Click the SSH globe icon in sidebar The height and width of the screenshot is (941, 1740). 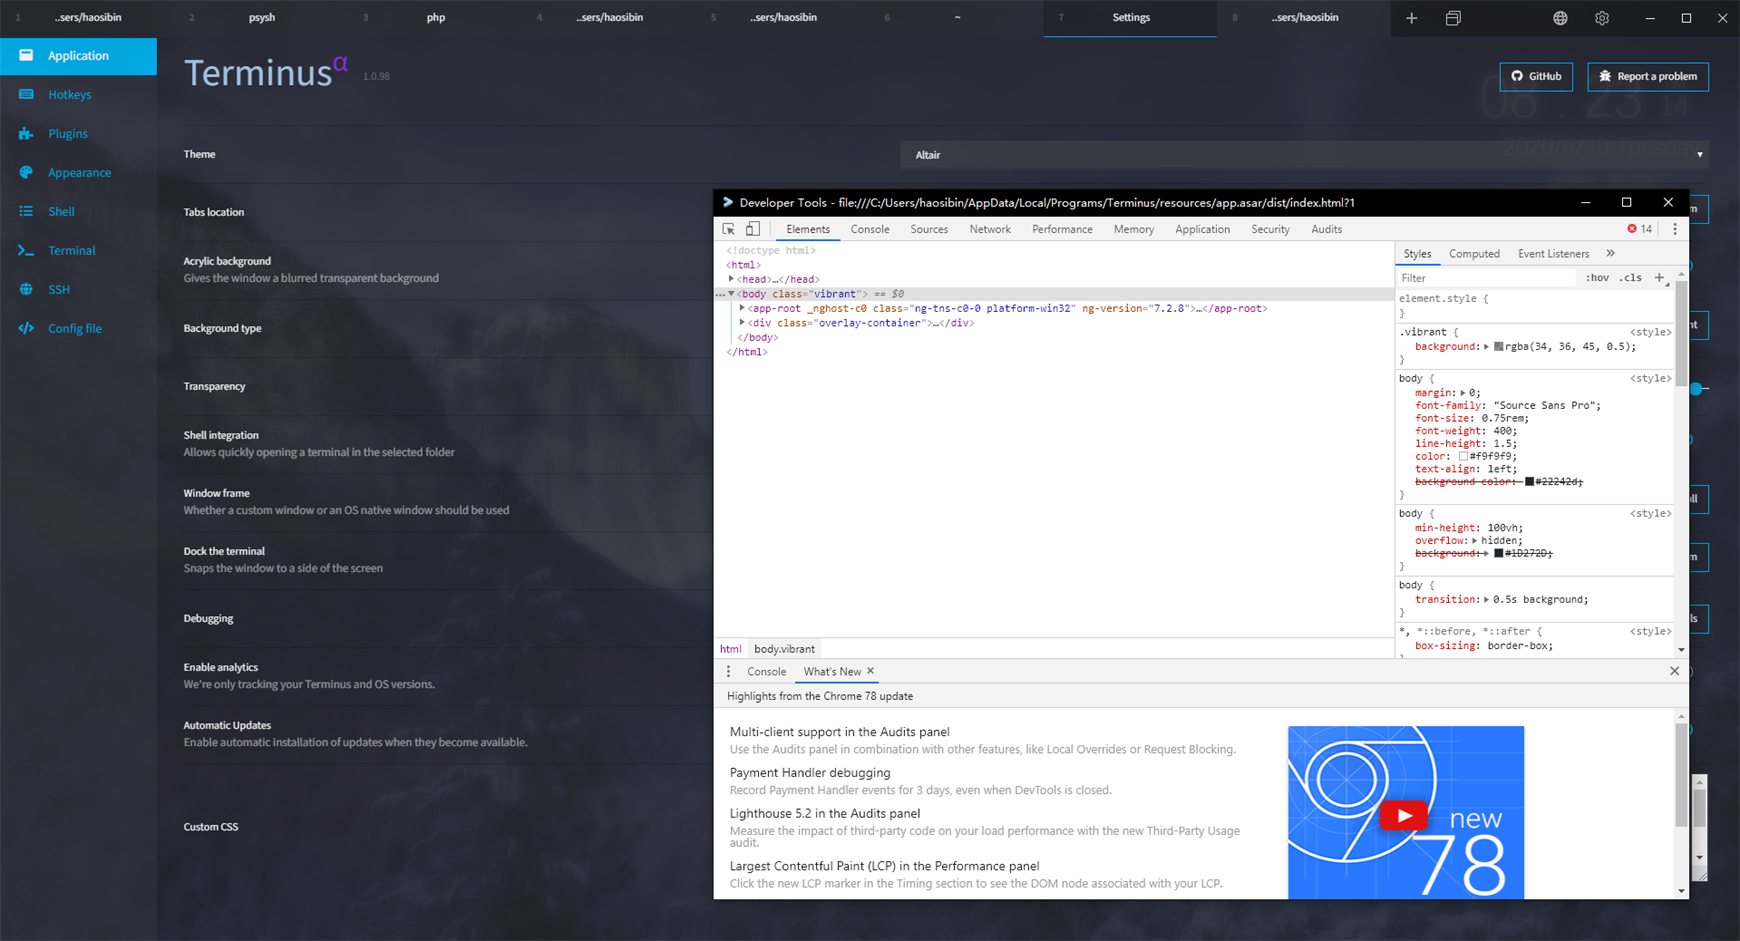click(26, 289)
